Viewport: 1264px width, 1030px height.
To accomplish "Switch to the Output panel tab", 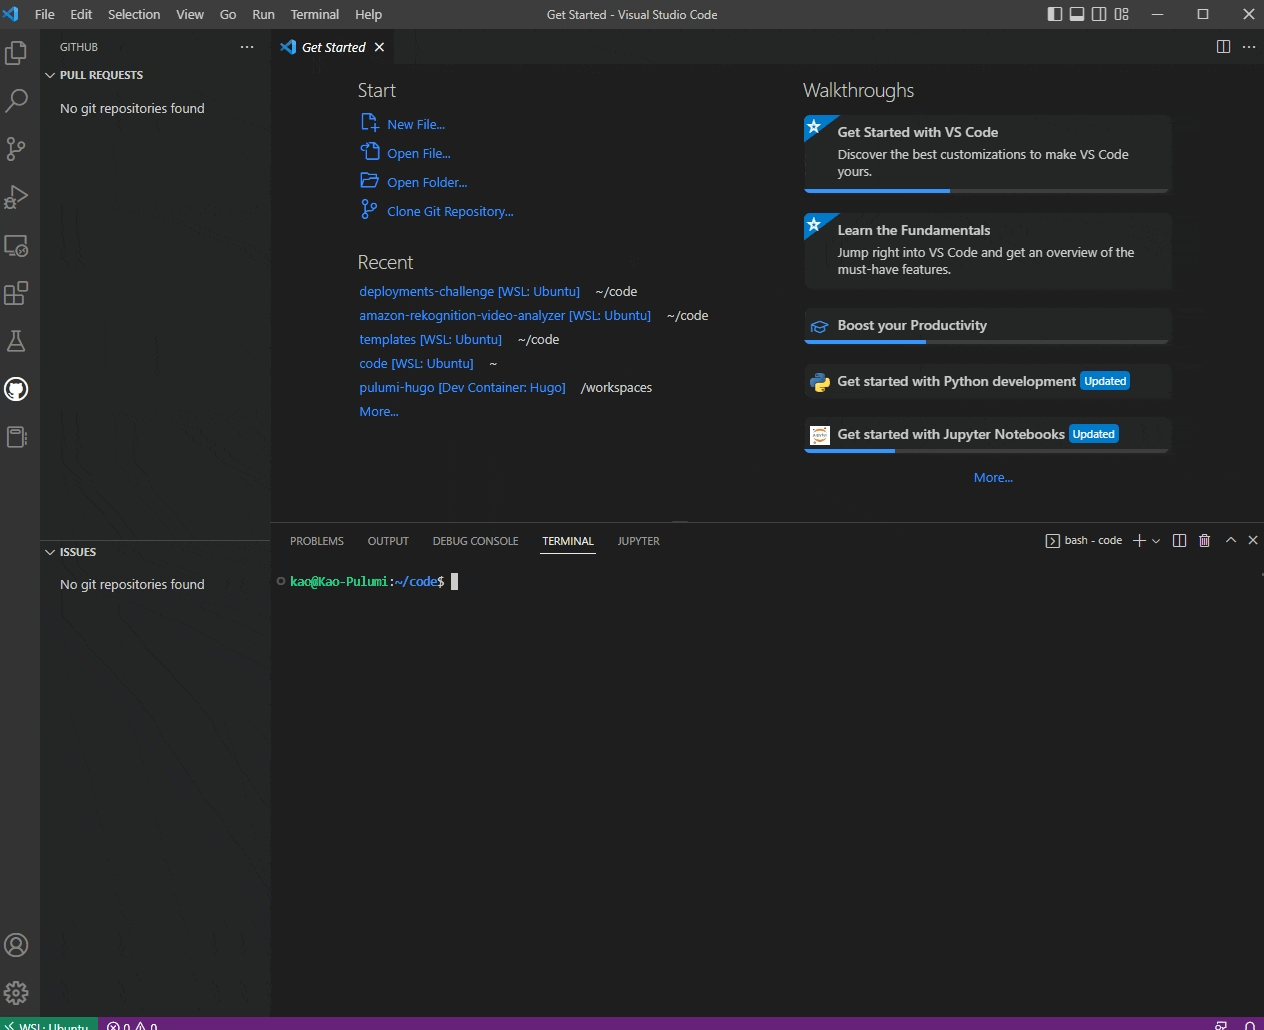I will (388, 541).
